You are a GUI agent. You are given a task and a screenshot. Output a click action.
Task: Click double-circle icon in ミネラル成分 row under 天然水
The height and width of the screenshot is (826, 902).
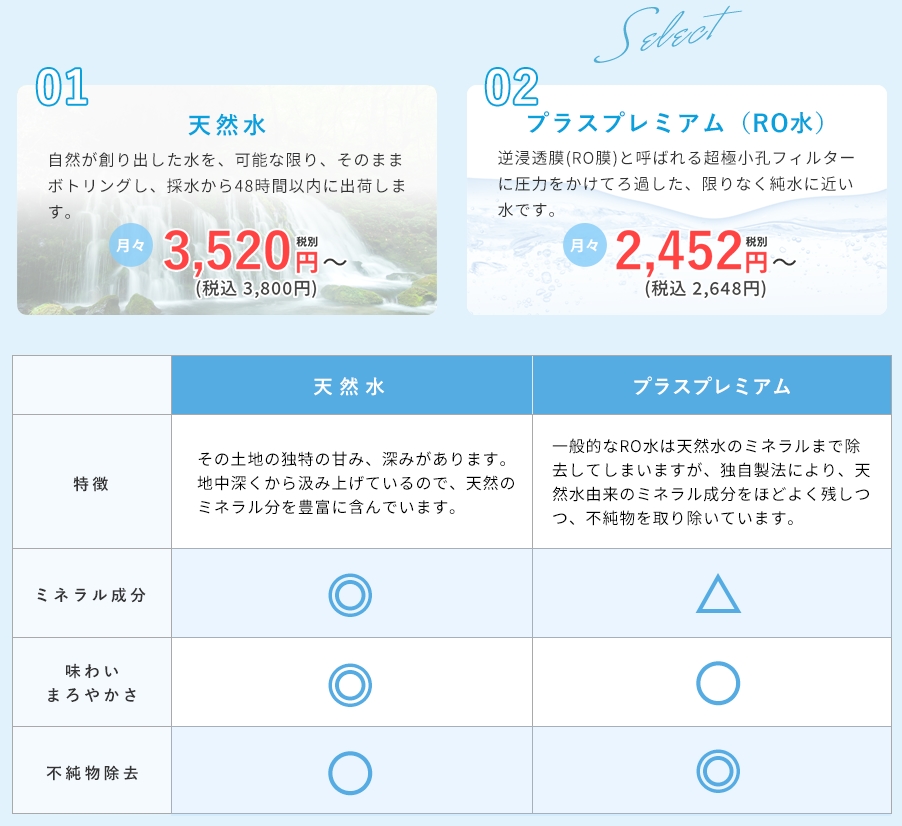pos(350,595)
